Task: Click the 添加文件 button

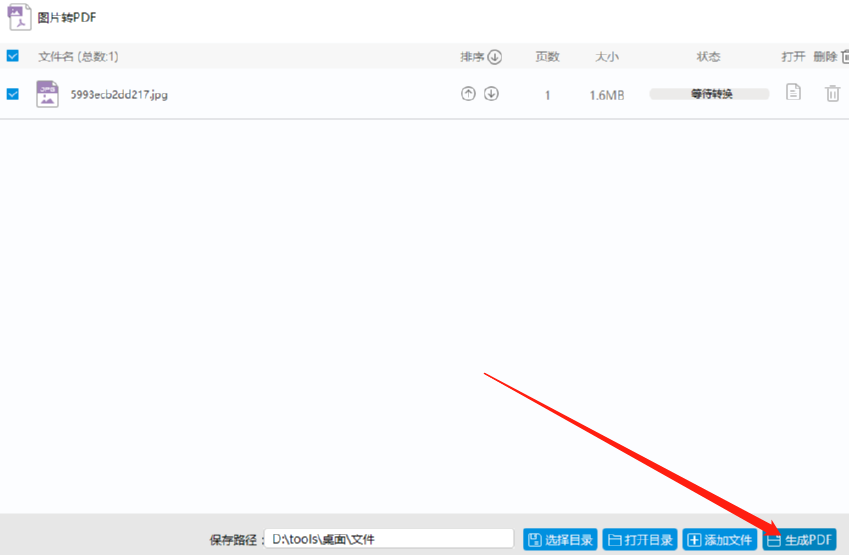Action: [720, 539]
